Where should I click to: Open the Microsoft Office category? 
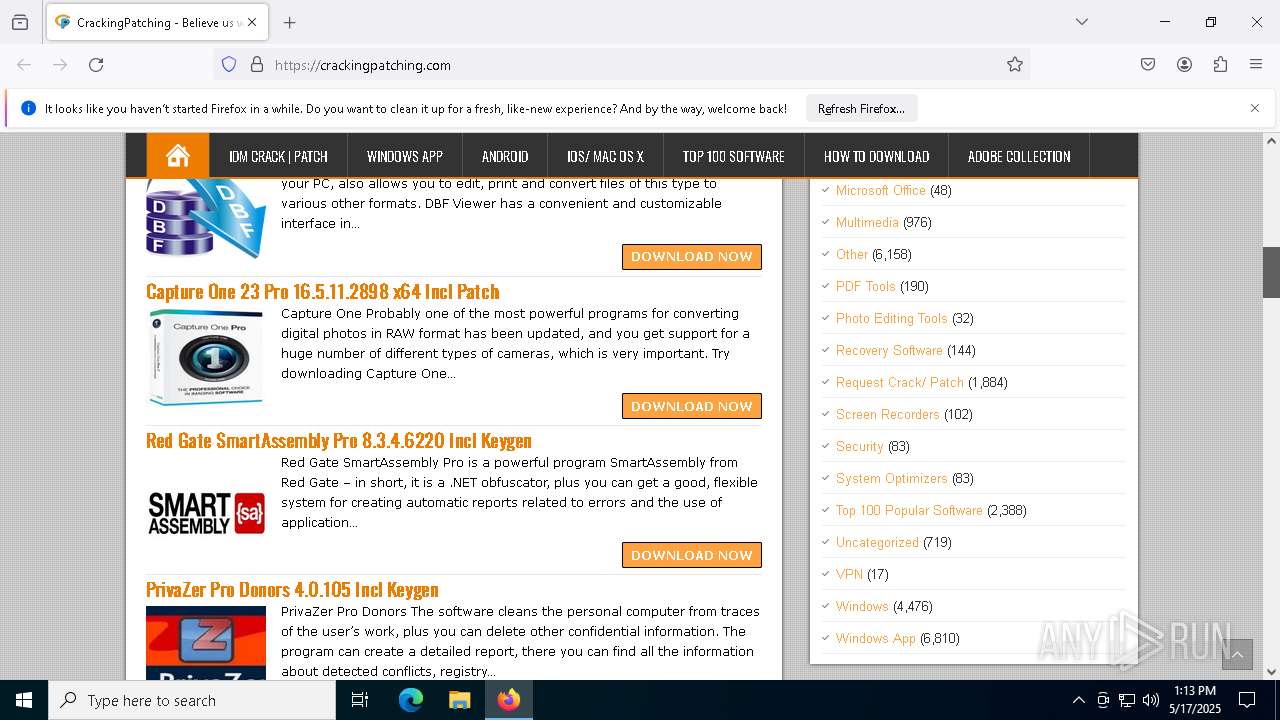click(881, 190)
